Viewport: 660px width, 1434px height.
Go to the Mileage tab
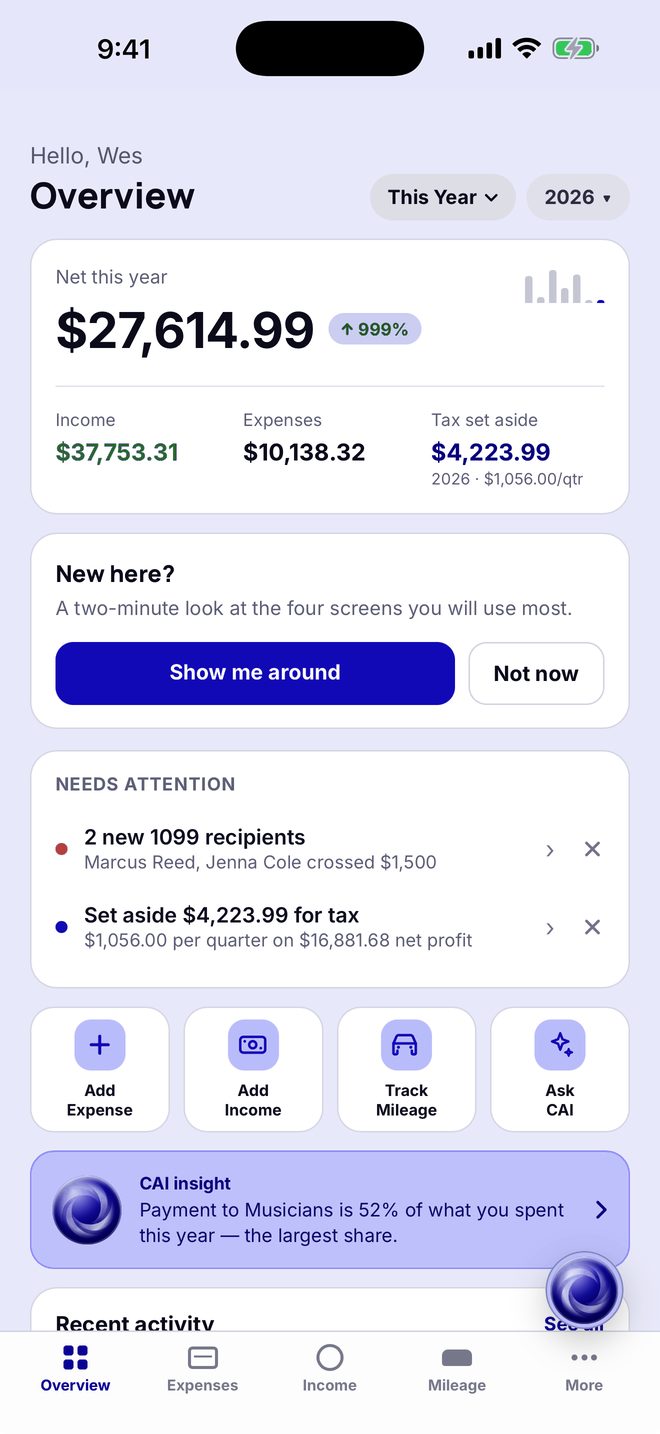pos(457,1369)
